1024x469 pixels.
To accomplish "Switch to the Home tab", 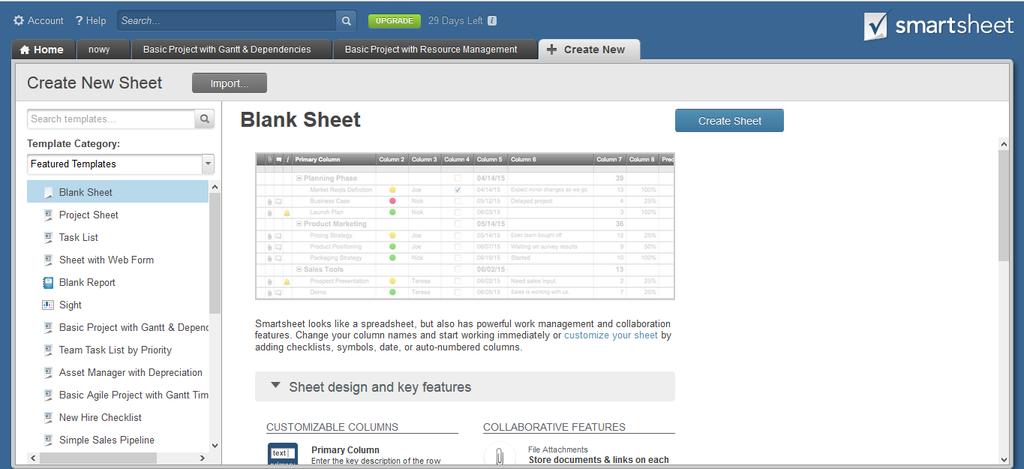I will pyautogui.click(x=41, y=50).
